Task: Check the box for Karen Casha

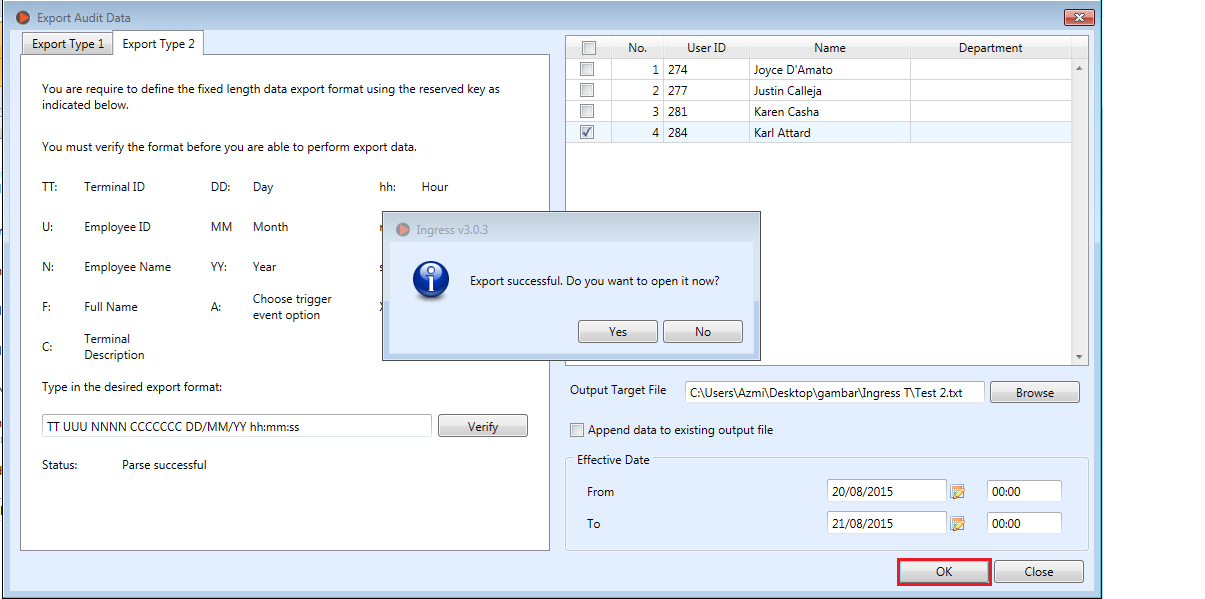Action: [587, 111]
